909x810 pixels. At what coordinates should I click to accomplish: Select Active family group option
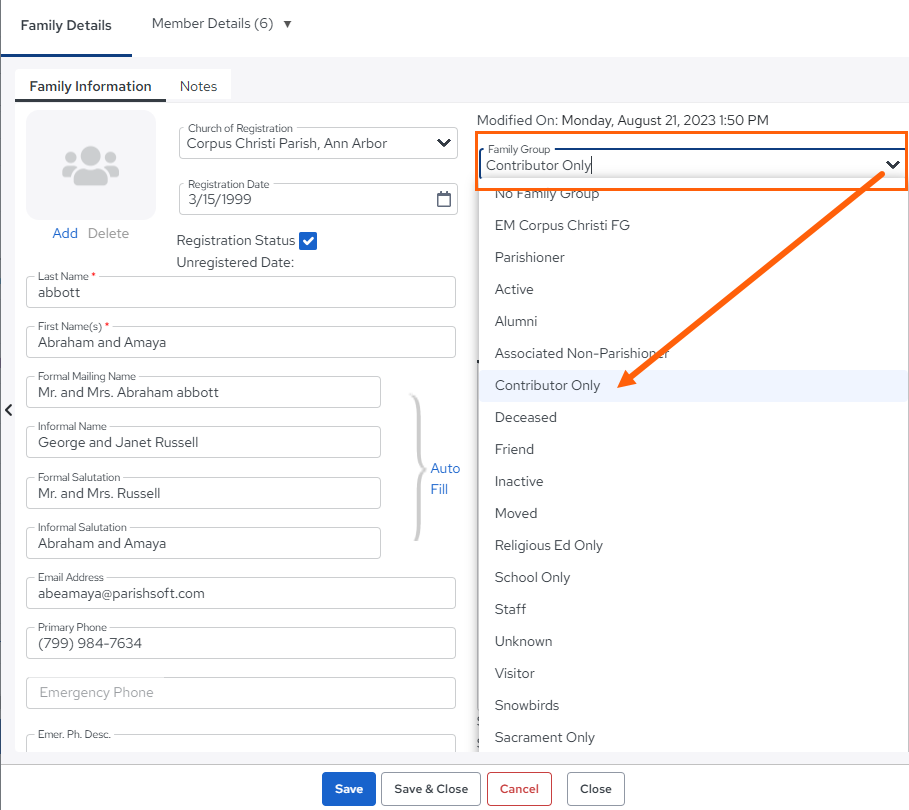(693, 289)
